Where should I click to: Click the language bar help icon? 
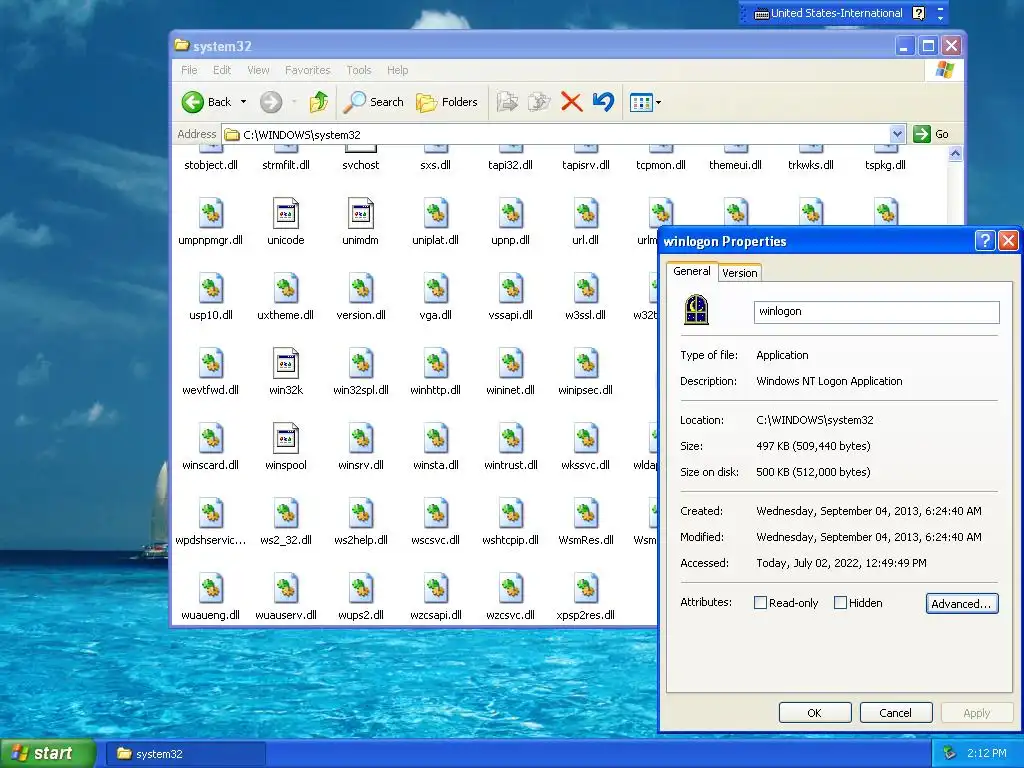tap(918, 13)
